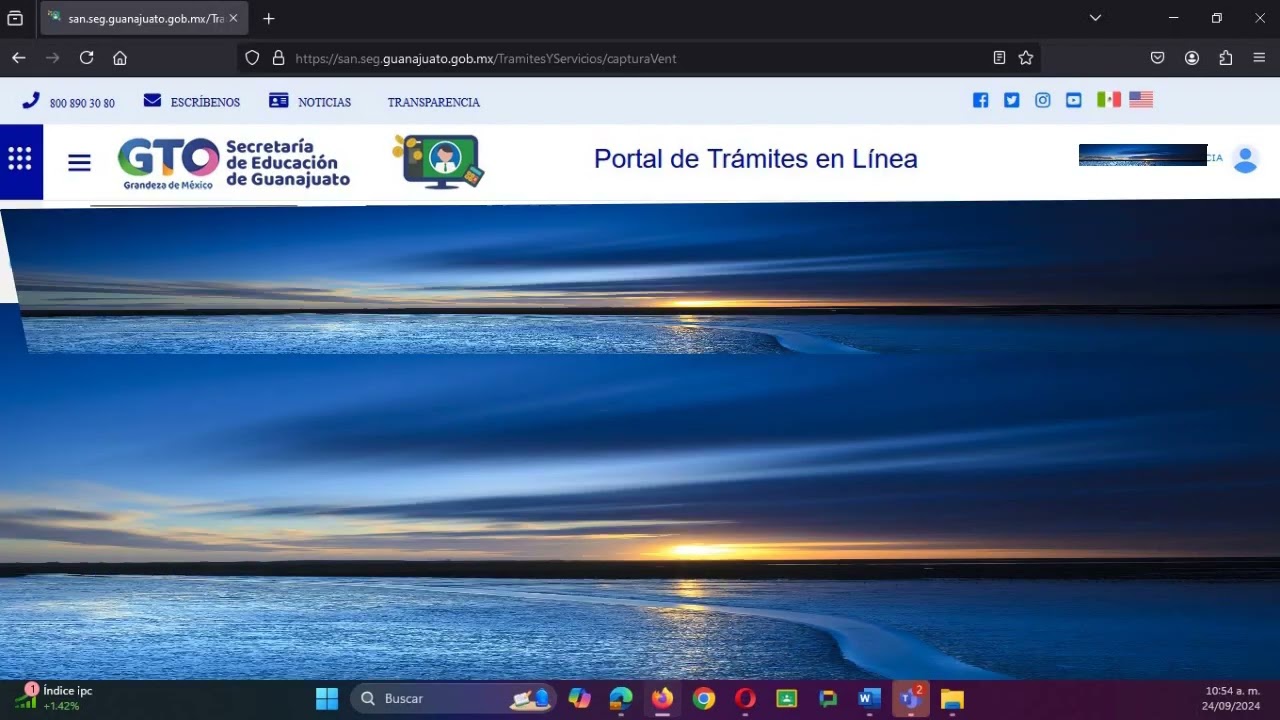Viewport: 1280px width, 720px height.
Task: Click the user profile icon in header
Action: 1246,159
